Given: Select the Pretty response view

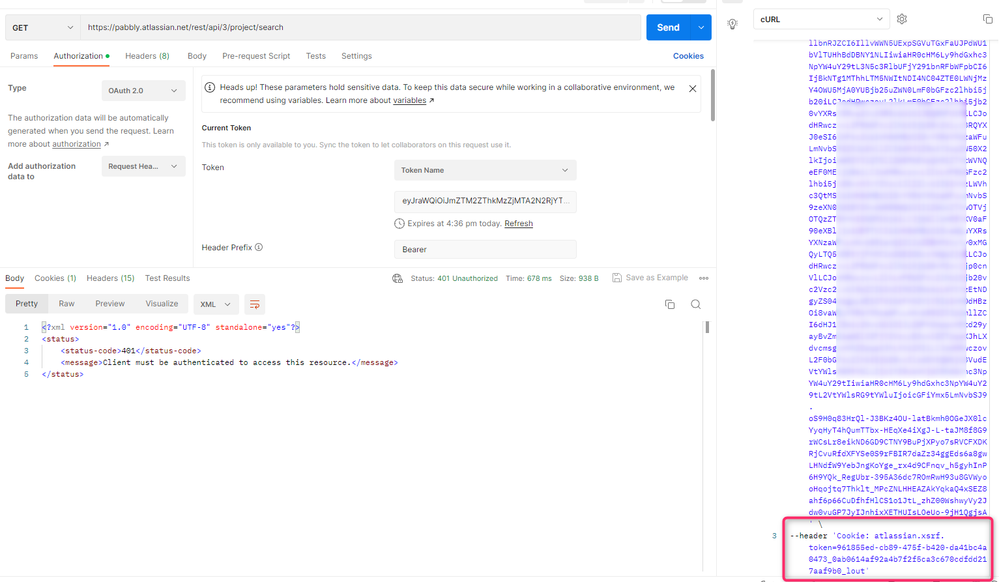Looking at the screenshot, I should pos(27,304).
